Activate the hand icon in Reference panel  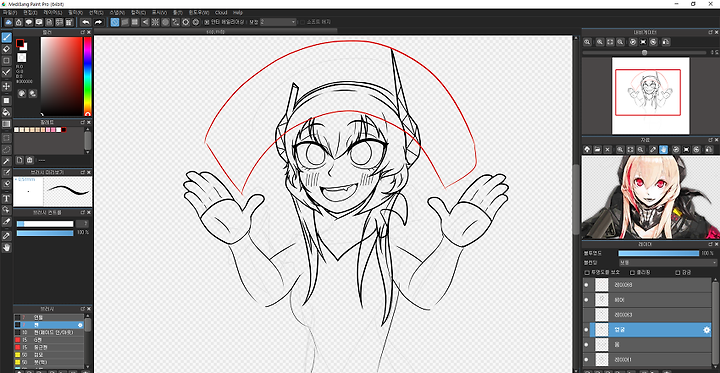(663, 150)
